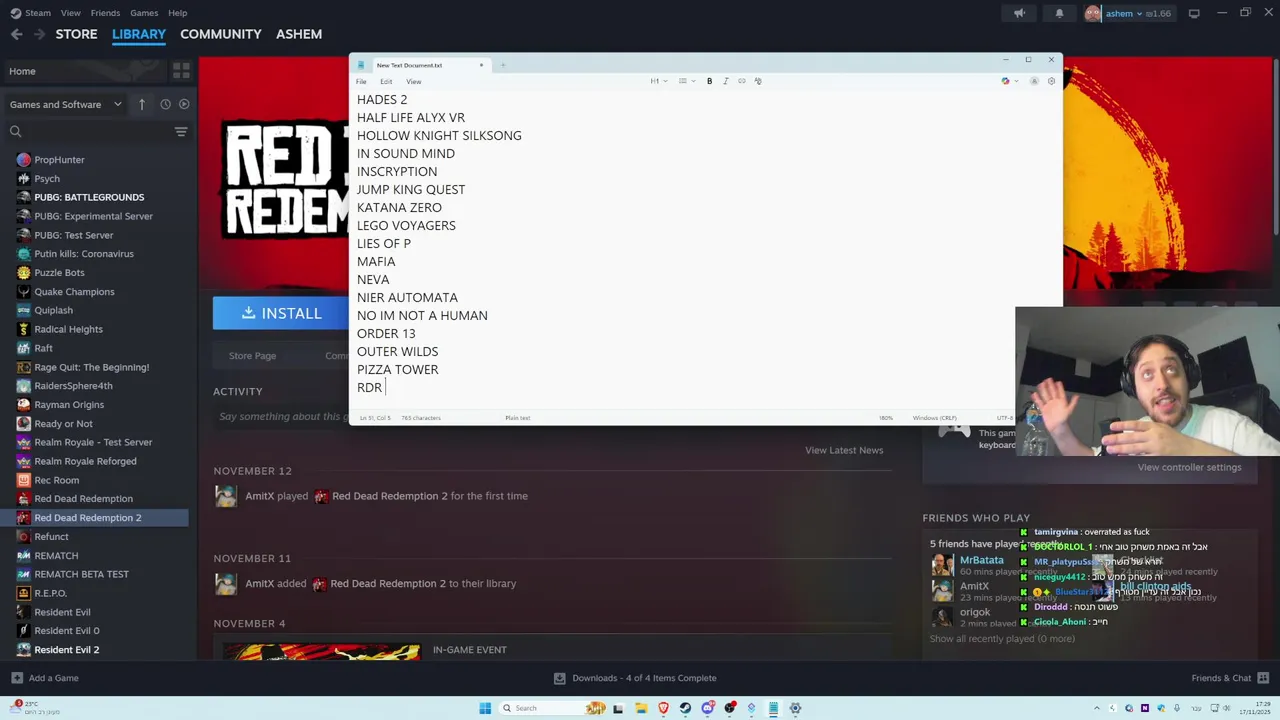Screen dimensions: 1280x720
Task: Click the activity comment input field
Action: (x=281, y=416)
